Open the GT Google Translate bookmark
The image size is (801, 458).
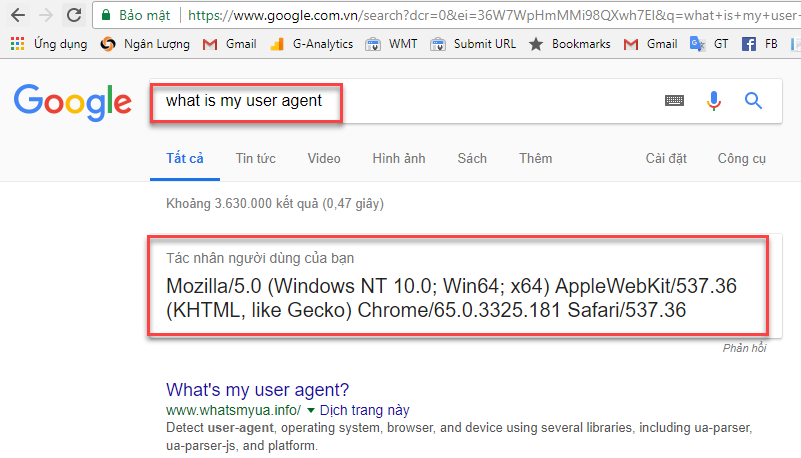pyautogui.click(x=709, y=44)
